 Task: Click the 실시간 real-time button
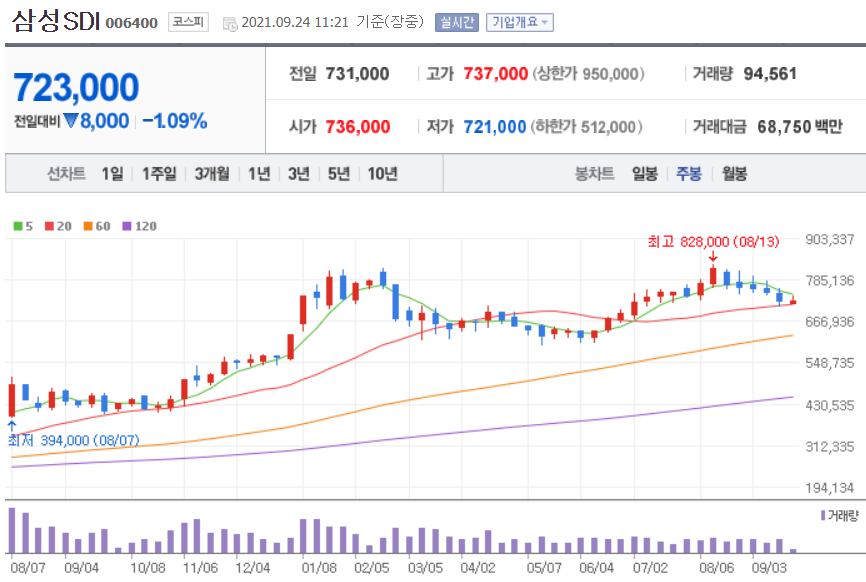pyautogui.click(x=456, y=22)
